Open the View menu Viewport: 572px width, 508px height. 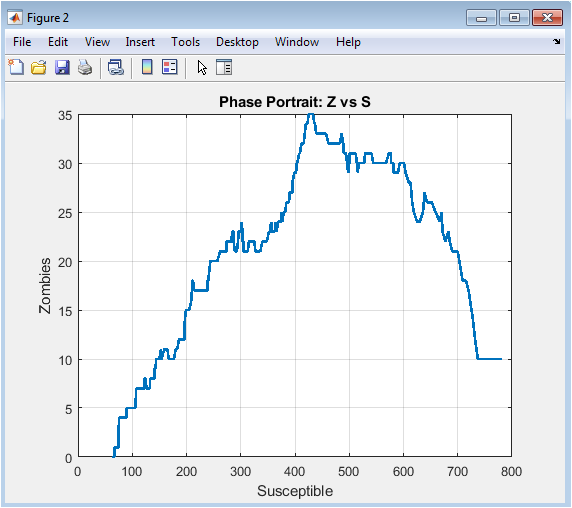click(x=97, y=42)
